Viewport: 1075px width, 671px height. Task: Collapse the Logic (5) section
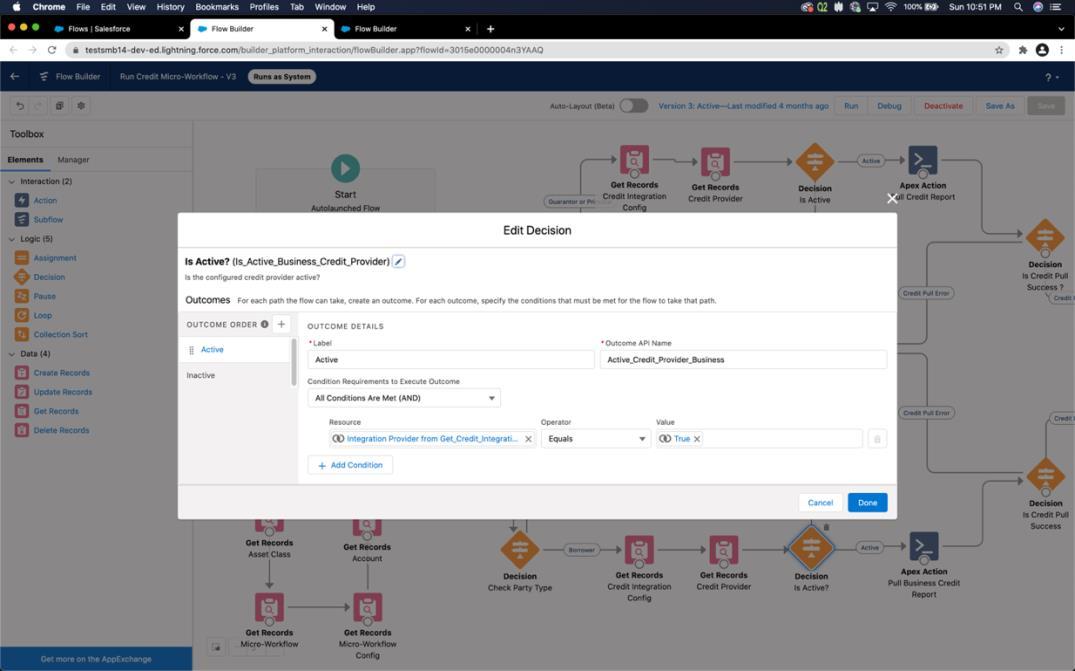click(x=12, y=239)
